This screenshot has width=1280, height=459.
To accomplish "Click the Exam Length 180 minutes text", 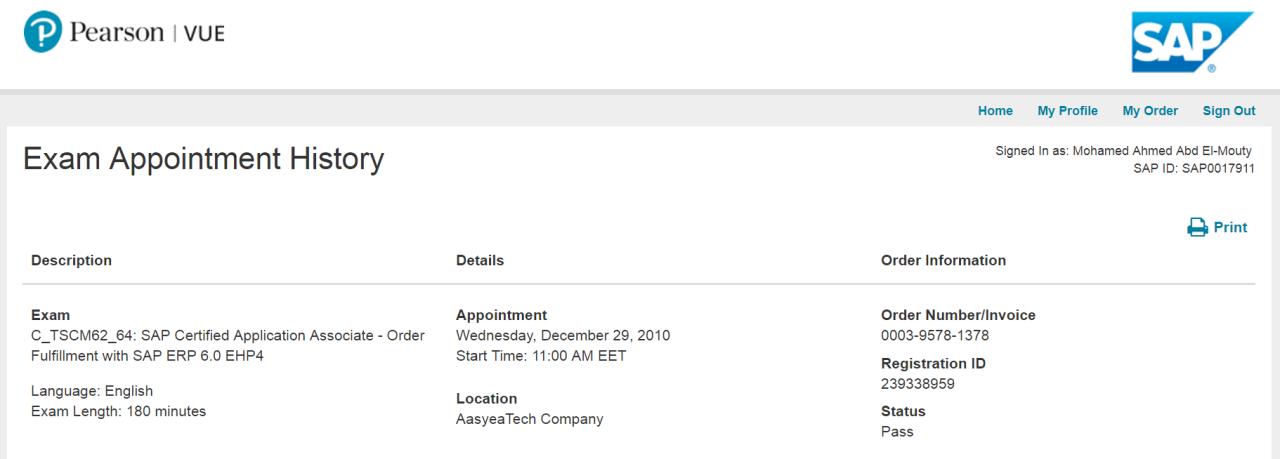I will [118, 411].
